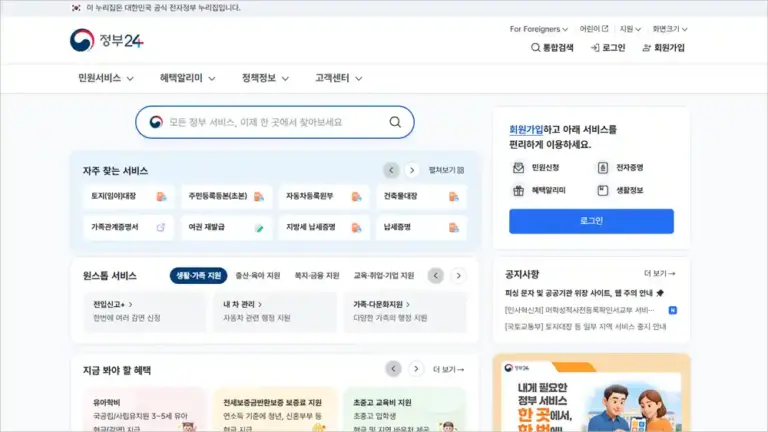The width and height of the screenshot is (768, 432).
Task: Select the 생활·가족 지원 tab
Action: [198, 275]
